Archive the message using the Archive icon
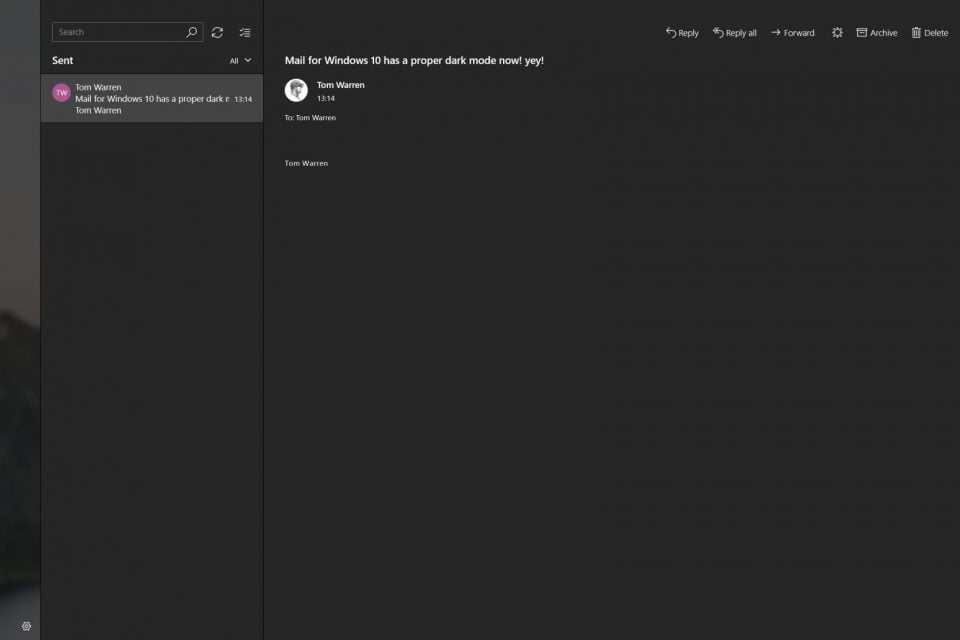This screenshot has width=960, height=640. [x=861, y=32]
